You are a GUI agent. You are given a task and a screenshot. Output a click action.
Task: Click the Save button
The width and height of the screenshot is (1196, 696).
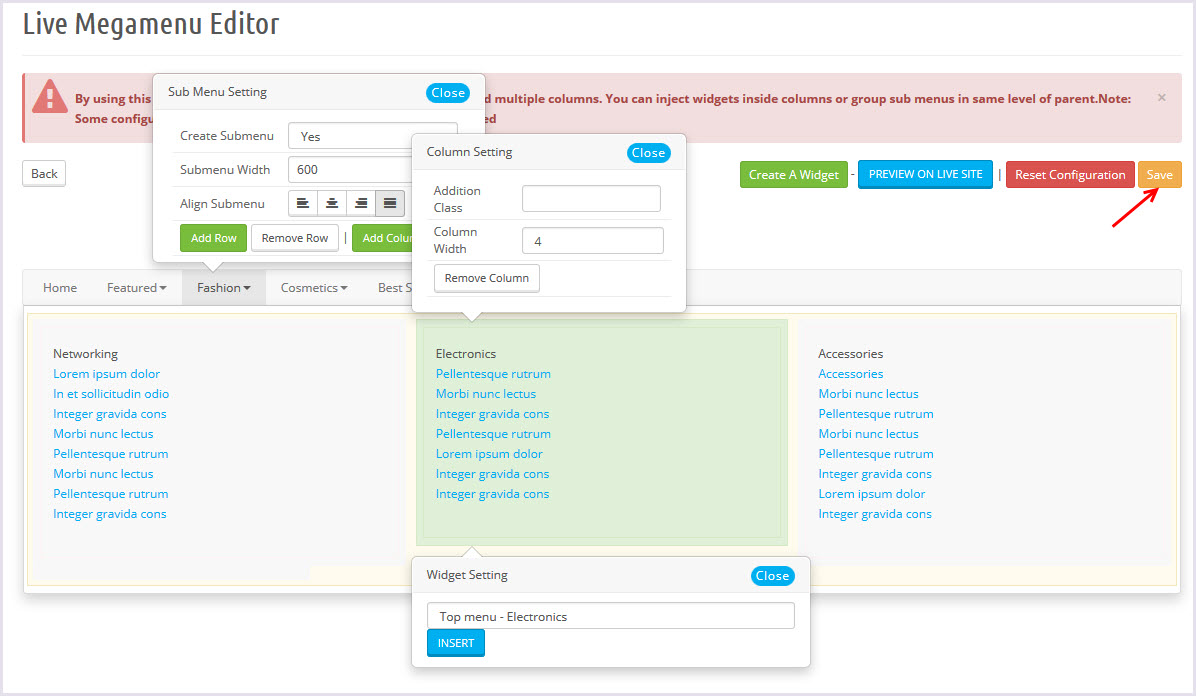click(x=1159, y=175)
